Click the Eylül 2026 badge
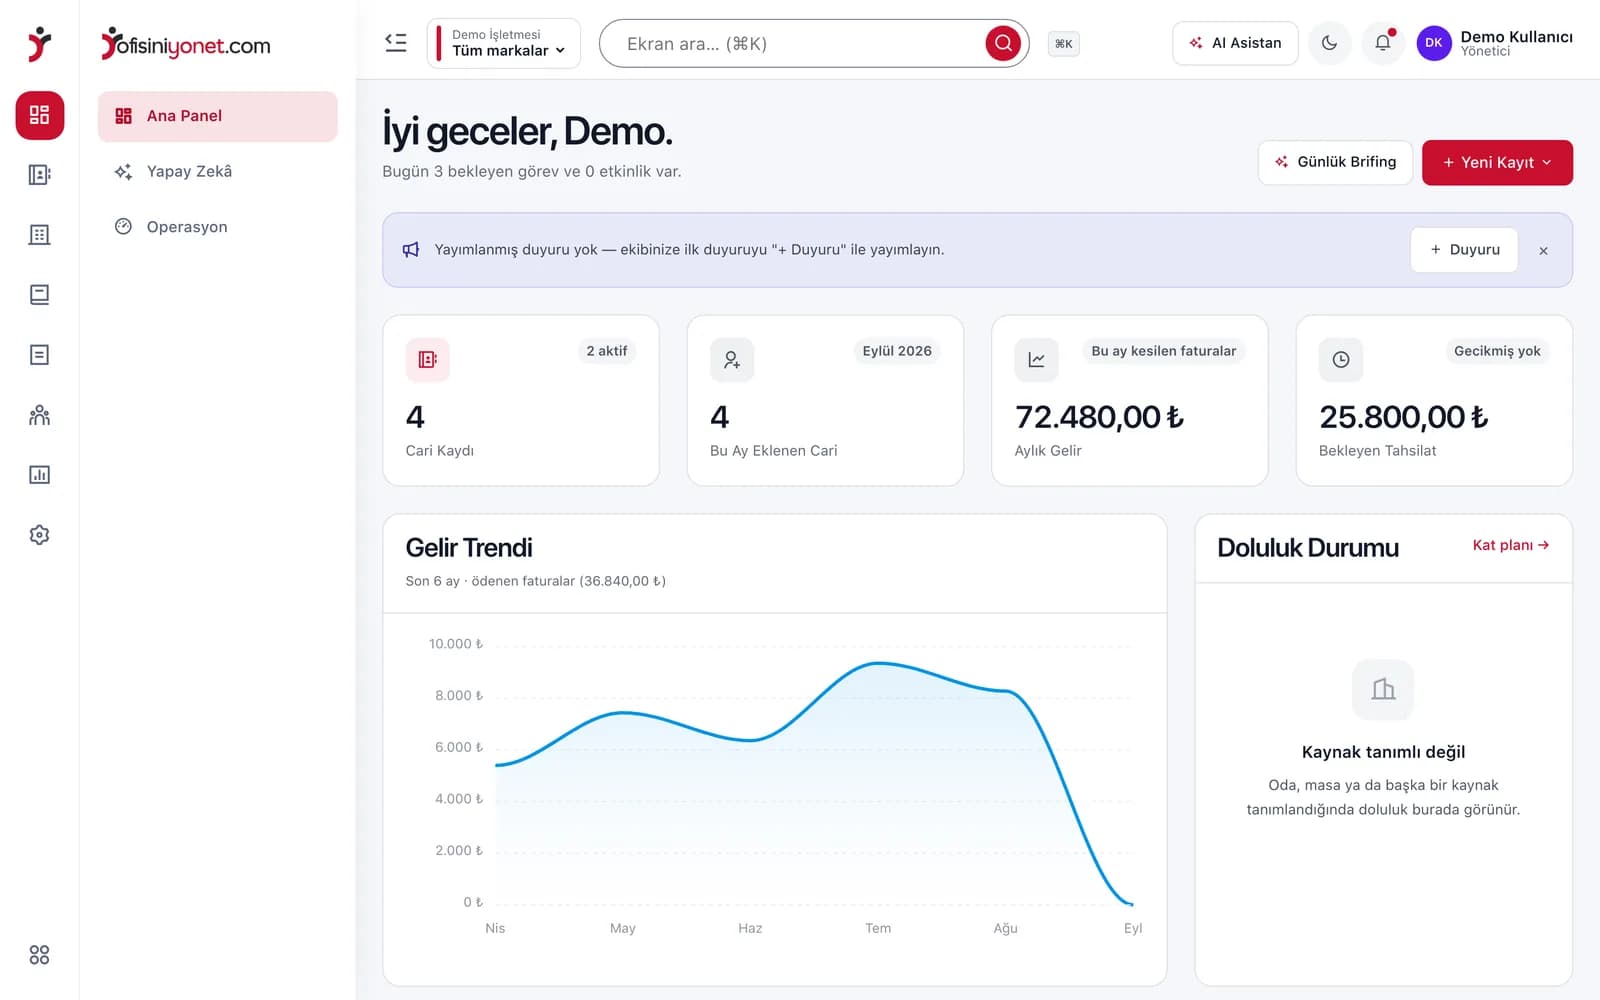Screen dimensions: 1600x1000 [x=897, y=351]
